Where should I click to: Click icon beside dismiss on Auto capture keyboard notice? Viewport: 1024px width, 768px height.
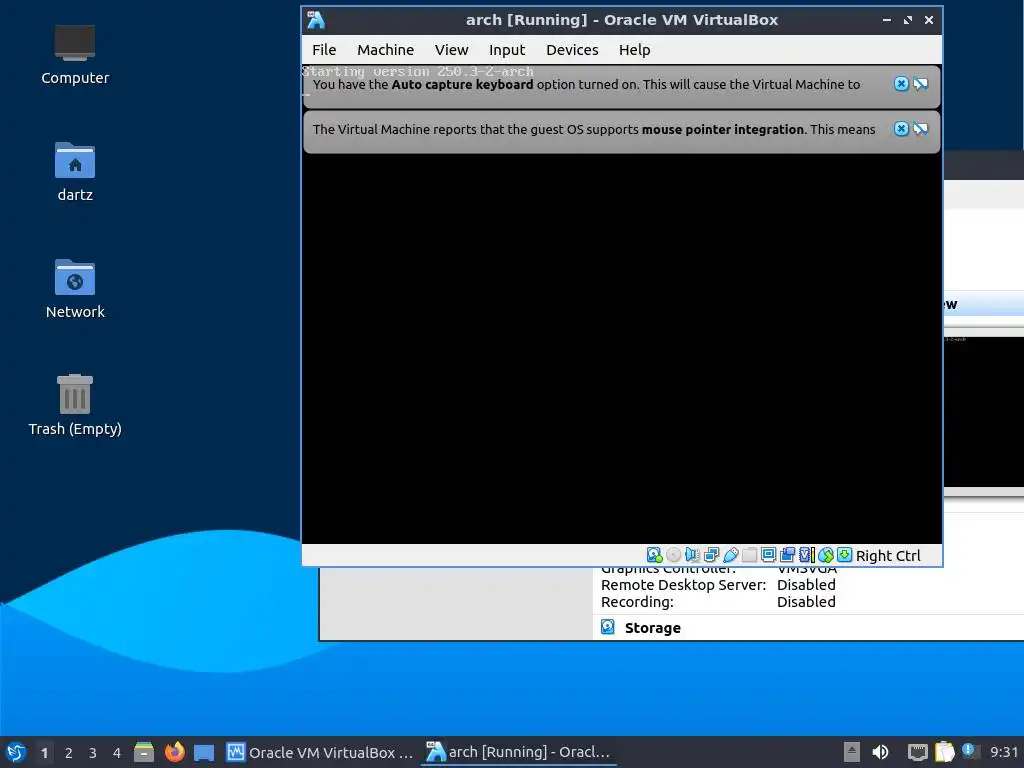tap(920, 84)
